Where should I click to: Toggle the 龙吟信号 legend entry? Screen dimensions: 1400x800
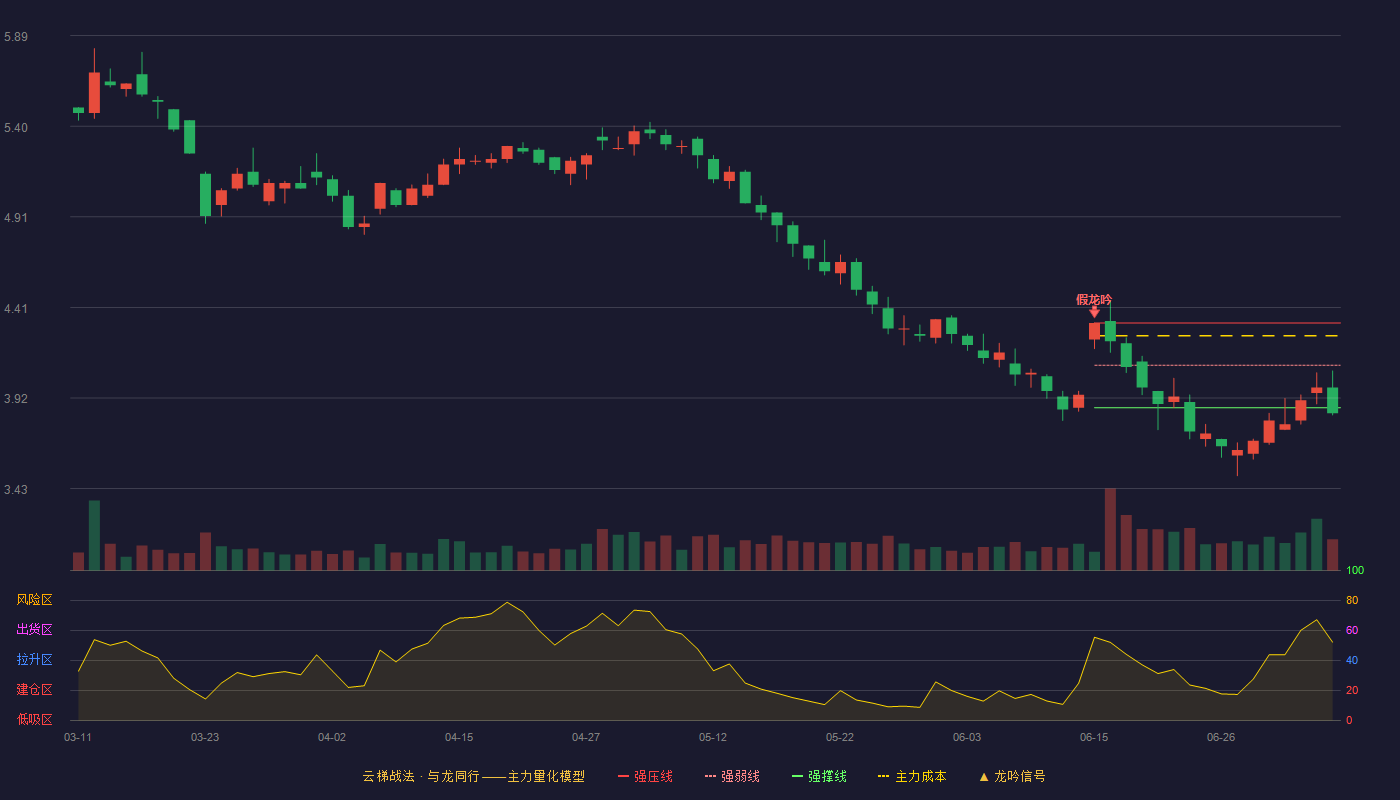[1012, 776]
